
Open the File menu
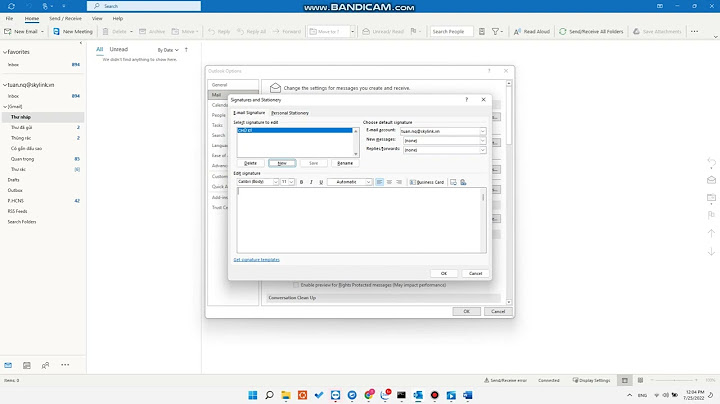click(x=9, y=19)
